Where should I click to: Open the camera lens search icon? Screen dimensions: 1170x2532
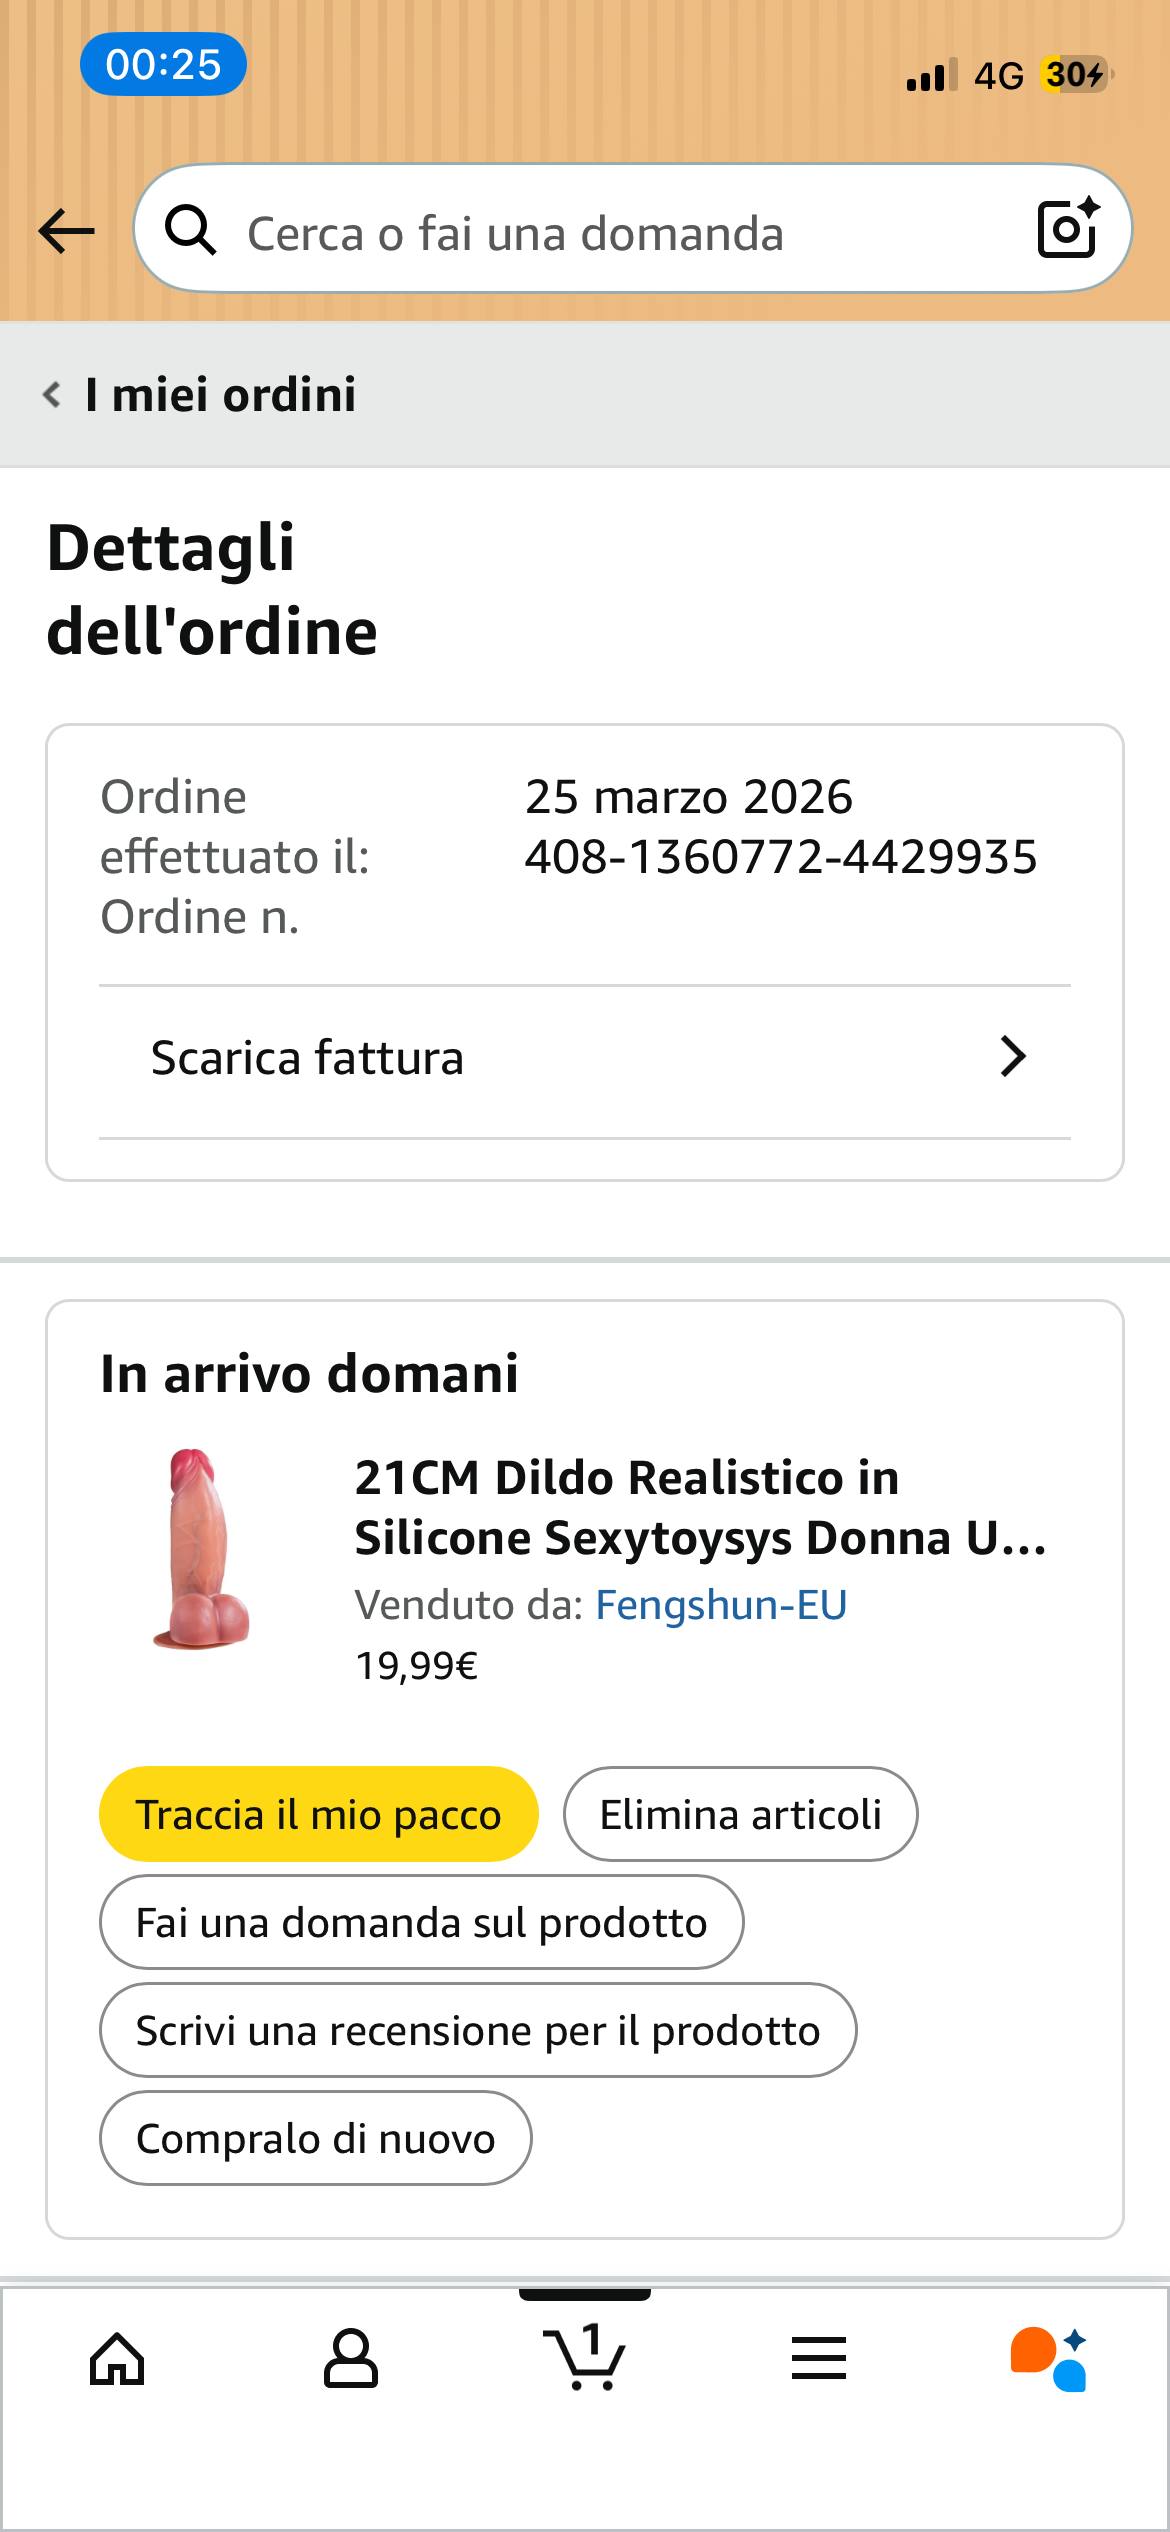pyautogui.click(x=1068, y=229)
